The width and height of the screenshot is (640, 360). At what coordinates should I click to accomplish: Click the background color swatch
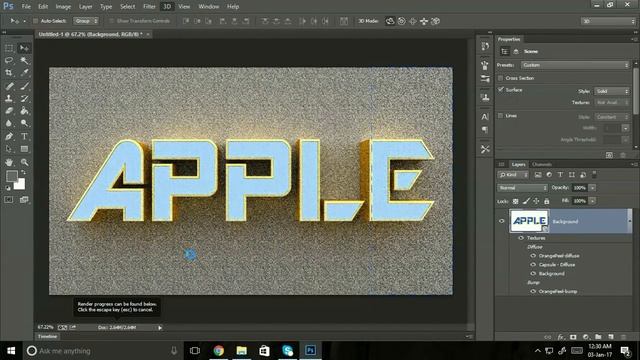click(x=20, y=184)
